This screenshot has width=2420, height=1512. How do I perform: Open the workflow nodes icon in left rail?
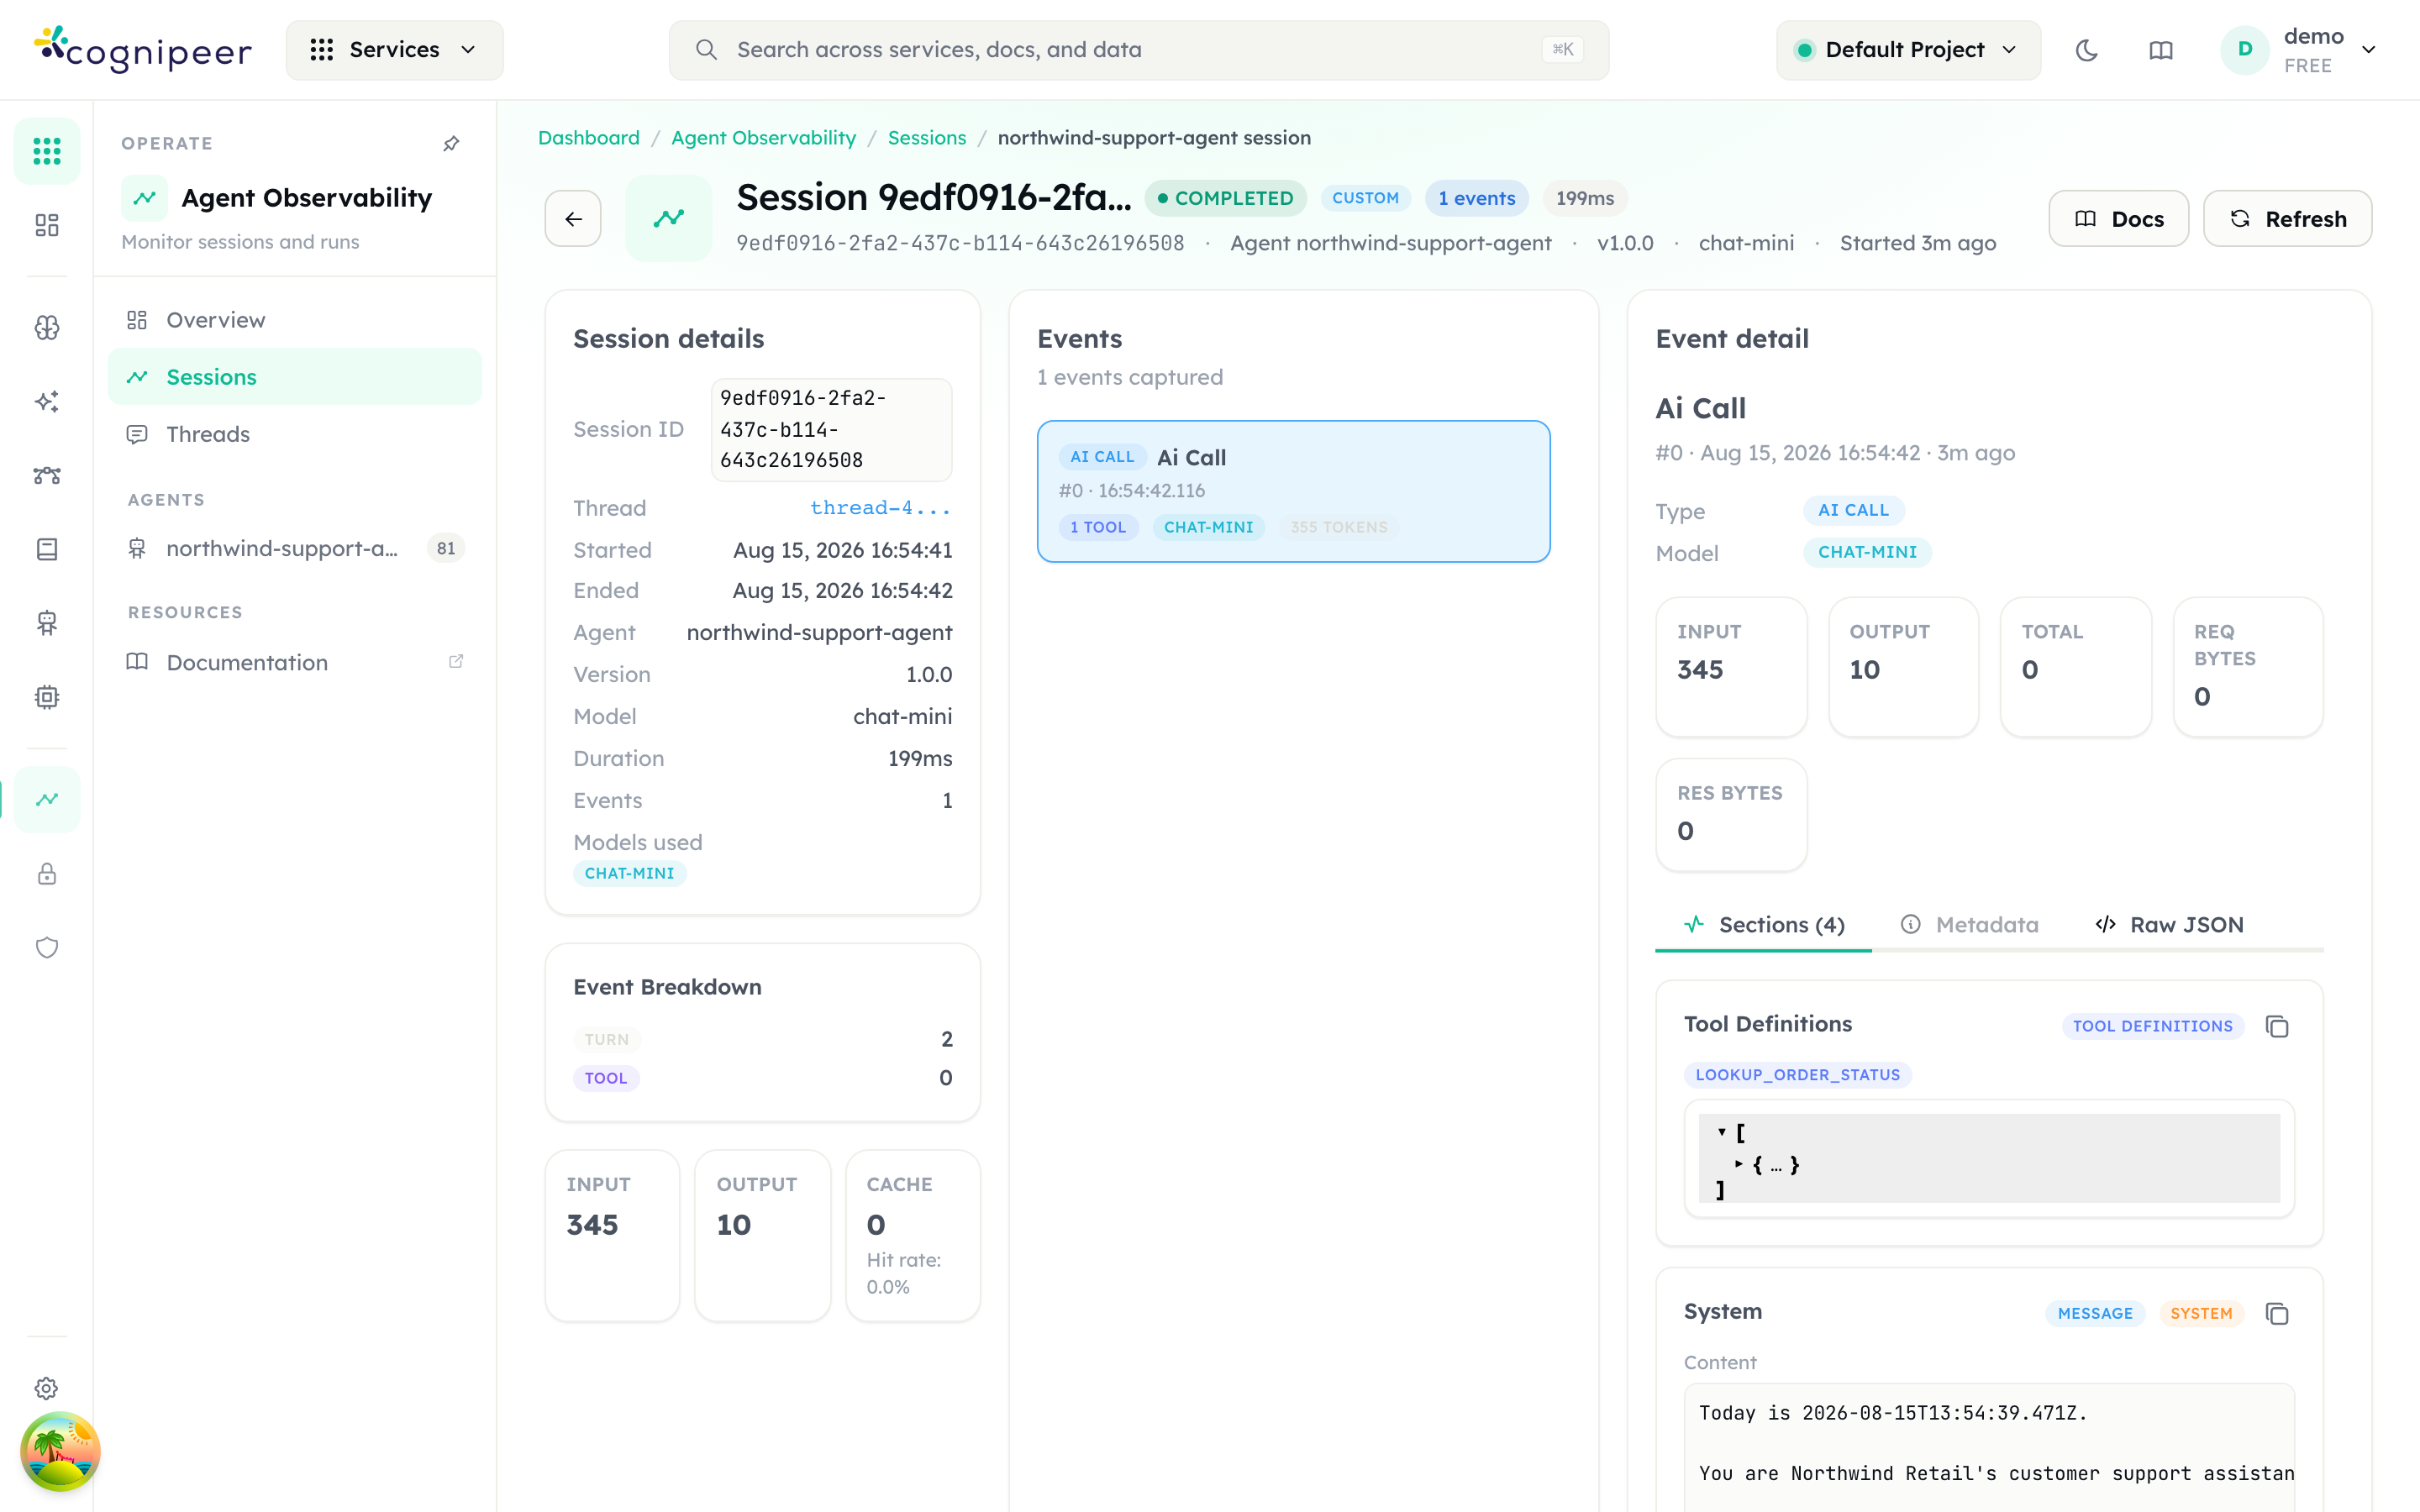point(47,475)
